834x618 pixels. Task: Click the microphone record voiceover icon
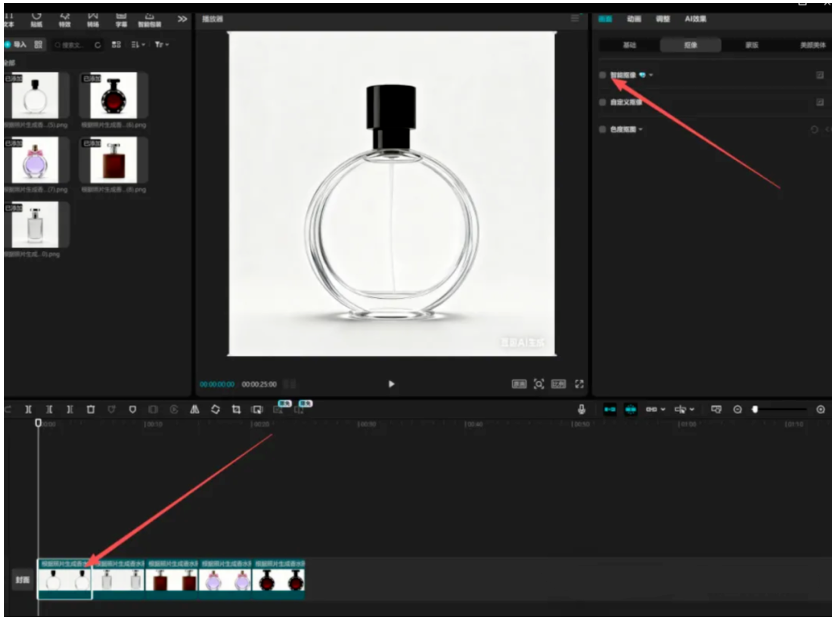pos(582,409)
